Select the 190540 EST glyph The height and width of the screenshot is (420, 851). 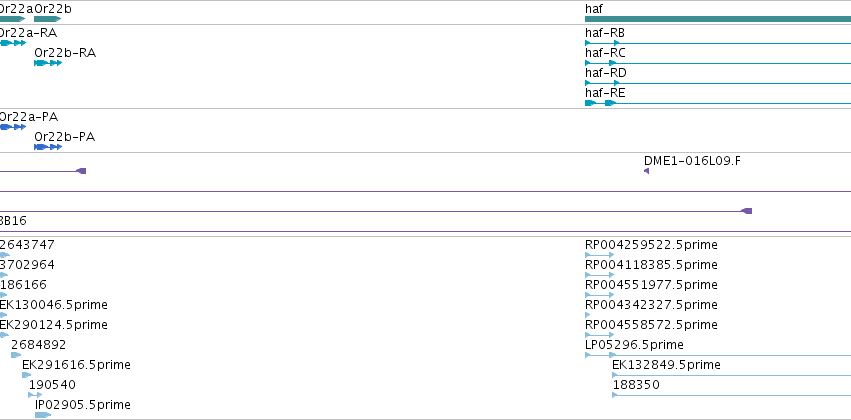(35, 395)
